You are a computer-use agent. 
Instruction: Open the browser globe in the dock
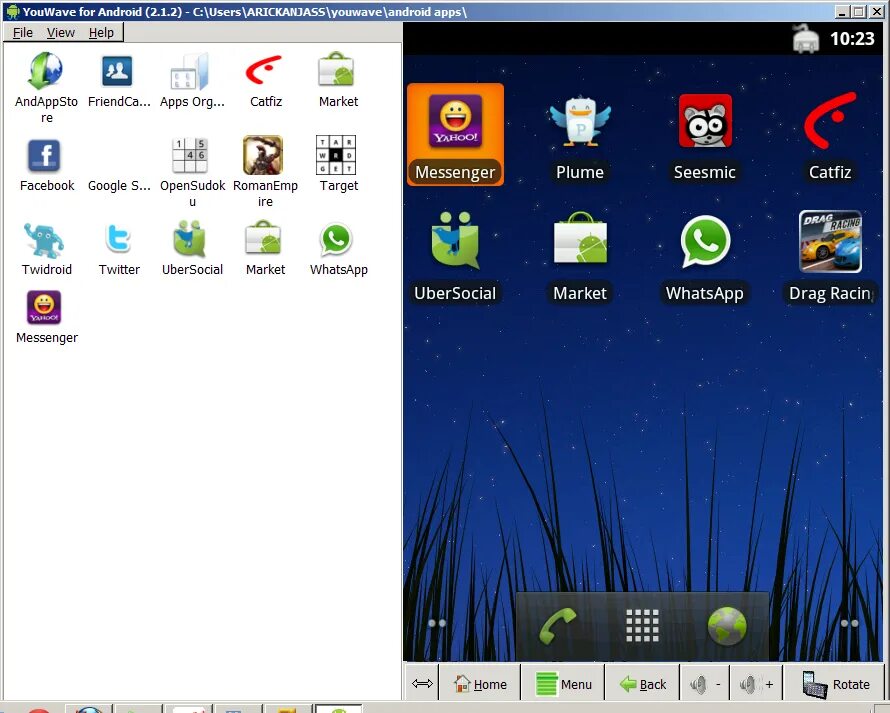coord(727,626)
